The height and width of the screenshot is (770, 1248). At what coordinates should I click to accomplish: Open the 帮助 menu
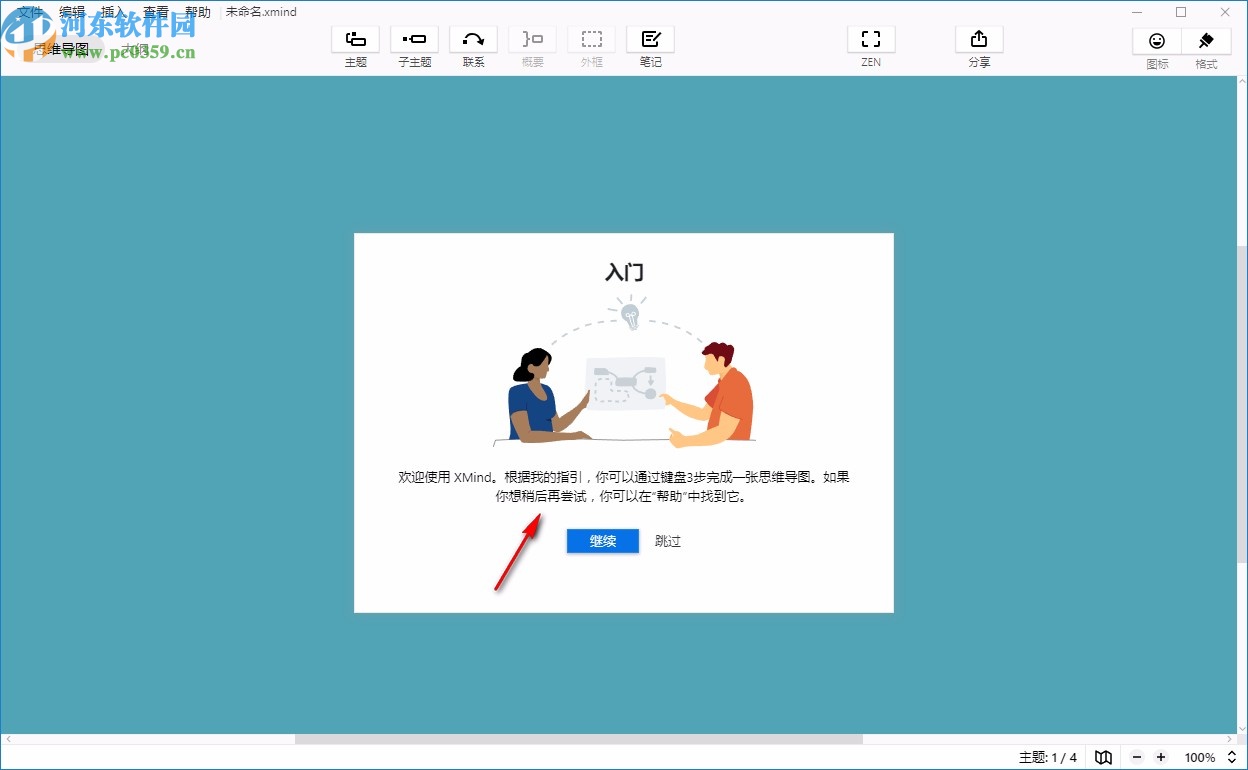(x=198, y=11)
